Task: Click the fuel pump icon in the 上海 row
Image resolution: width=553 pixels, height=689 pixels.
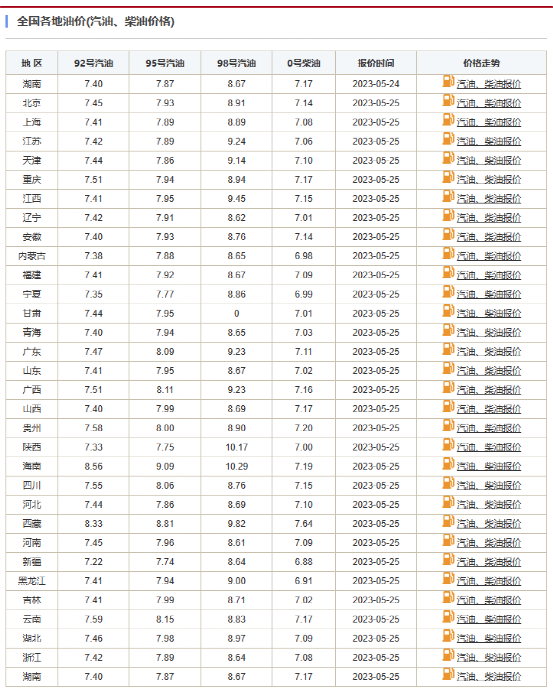Action: 448,120
